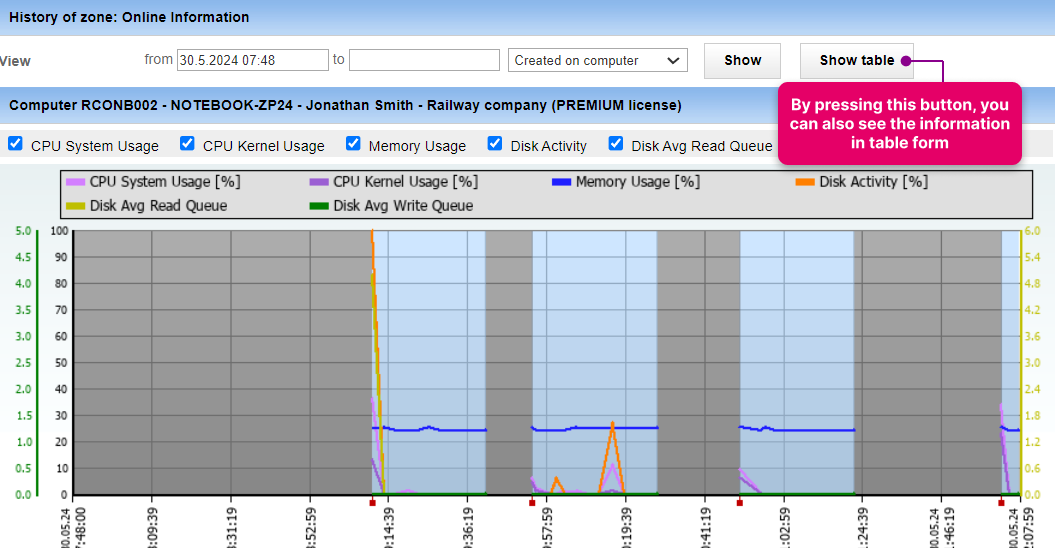Toggle the CPU Kernel Usage checkbox
This screenshot has width=1055, height=554.
click(187, 143)
